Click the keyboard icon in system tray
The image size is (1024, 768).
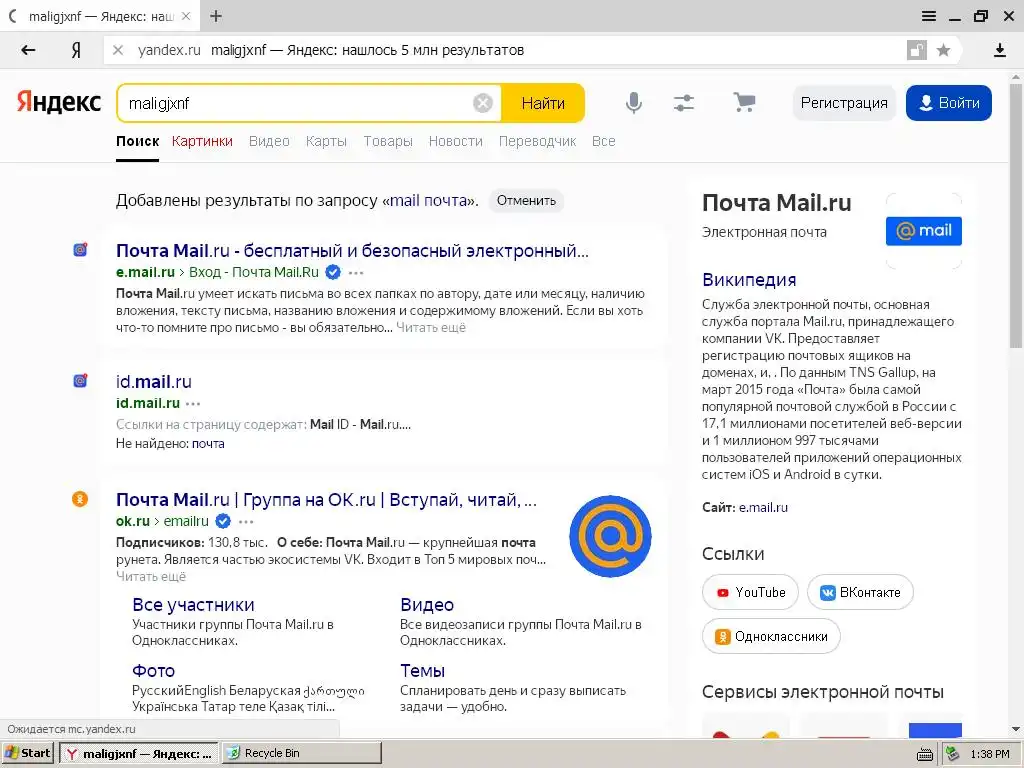(x=925, y=754)
